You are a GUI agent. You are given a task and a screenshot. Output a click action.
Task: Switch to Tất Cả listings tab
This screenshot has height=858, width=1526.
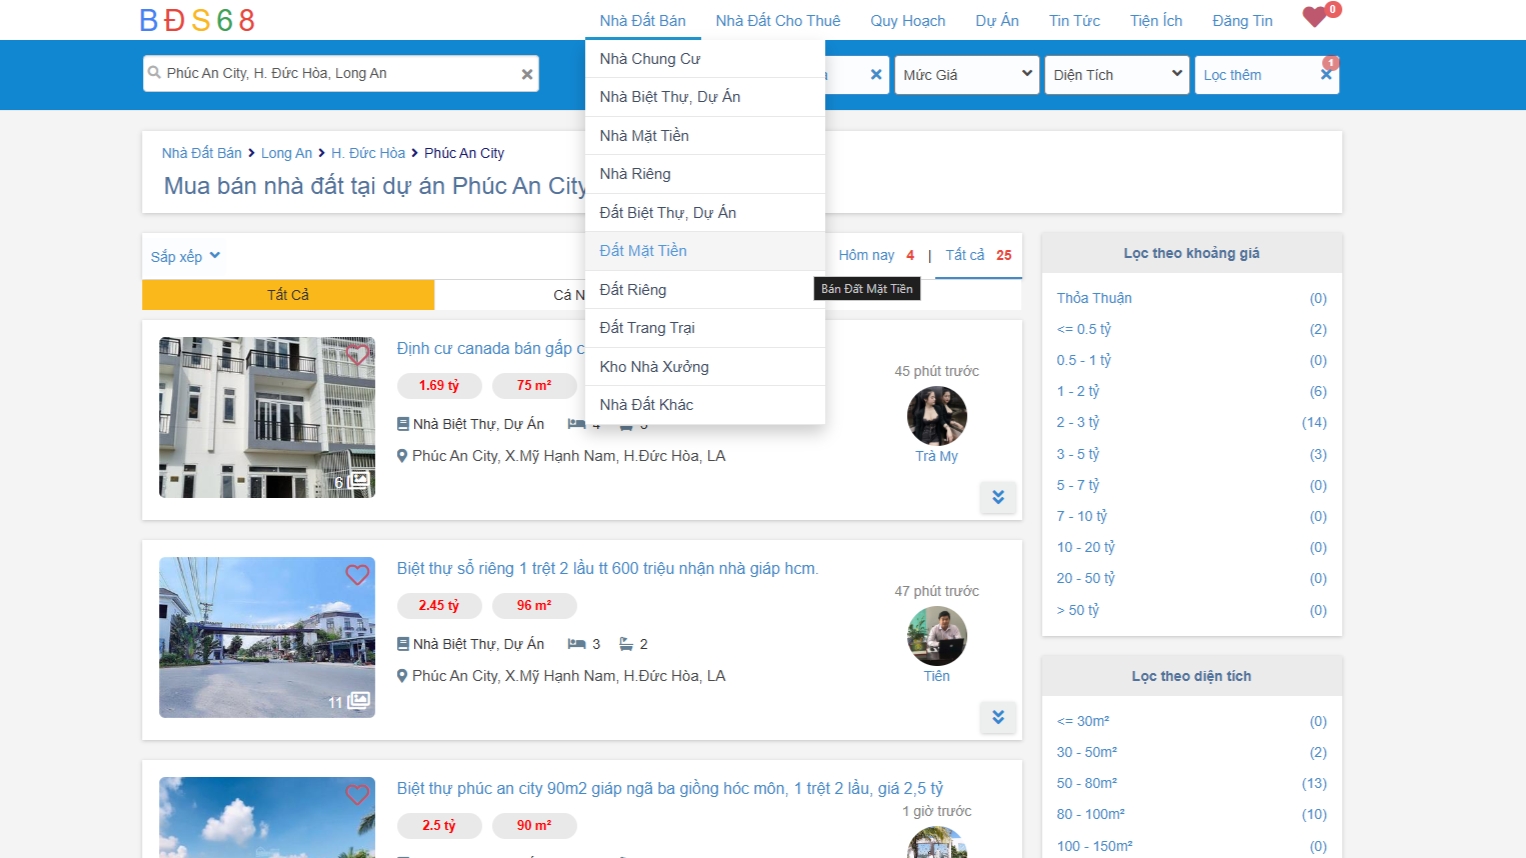(x=288, y=295)
